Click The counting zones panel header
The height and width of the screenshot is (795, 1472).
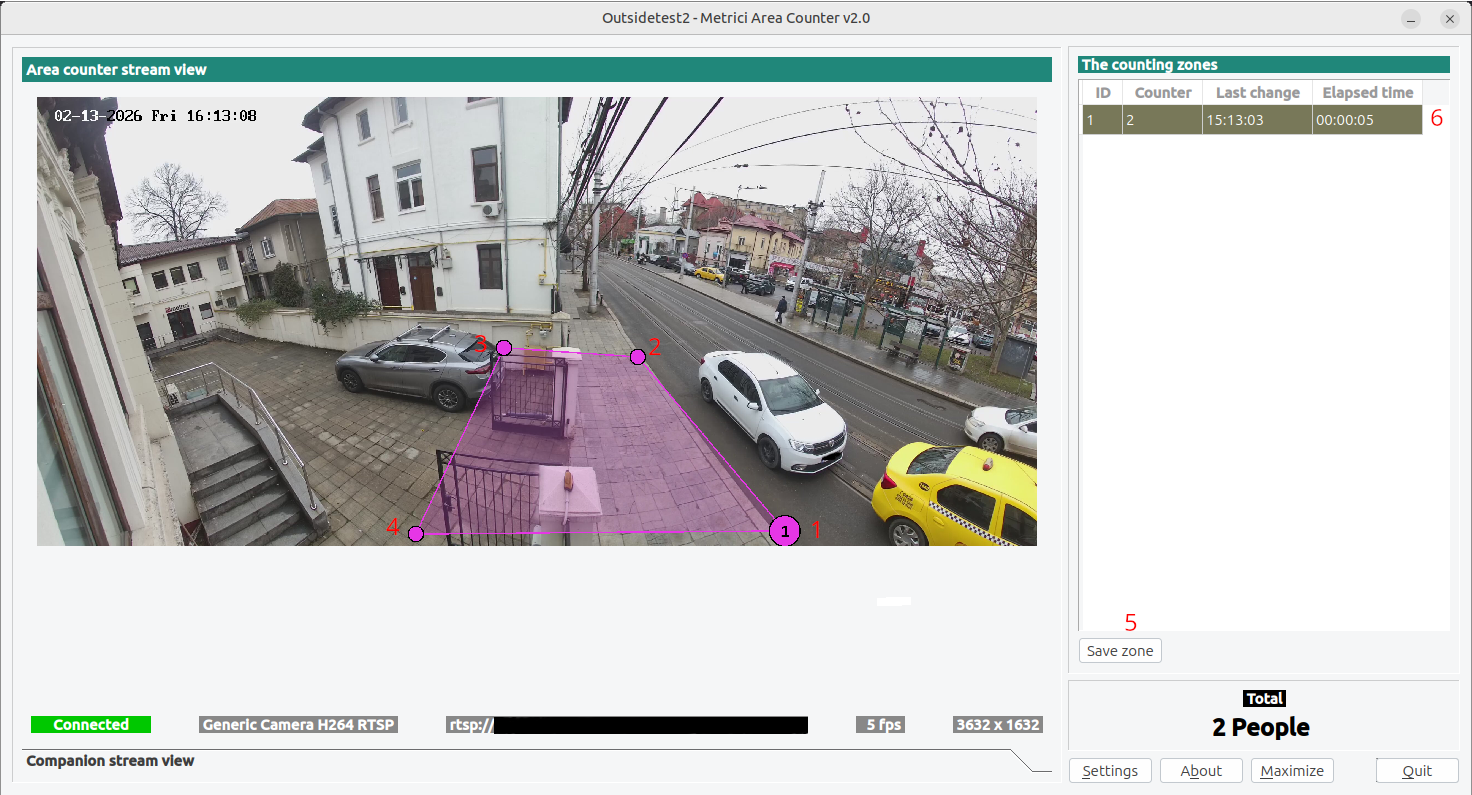pos(1264,65)
